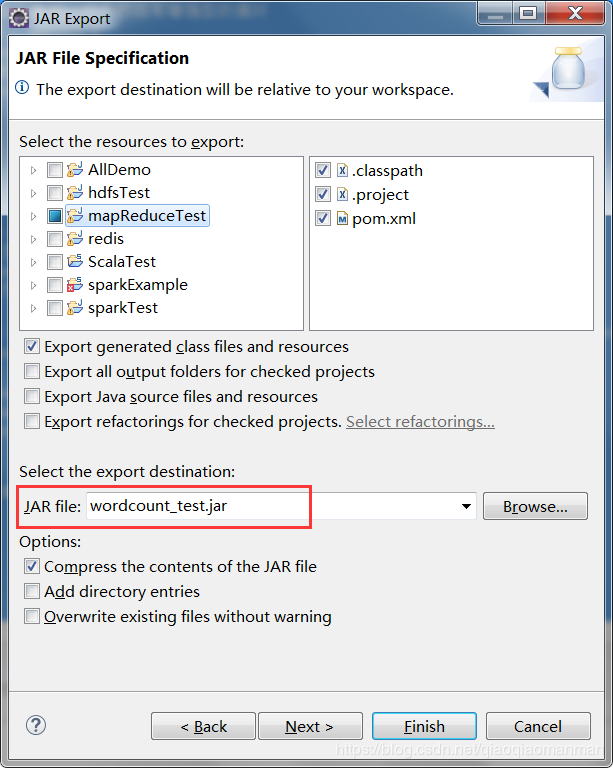Screen dimensions: 613x768
Task: Expand the hdfsTest project tree node
Action: pyautogui.click(x=33, y=193)
